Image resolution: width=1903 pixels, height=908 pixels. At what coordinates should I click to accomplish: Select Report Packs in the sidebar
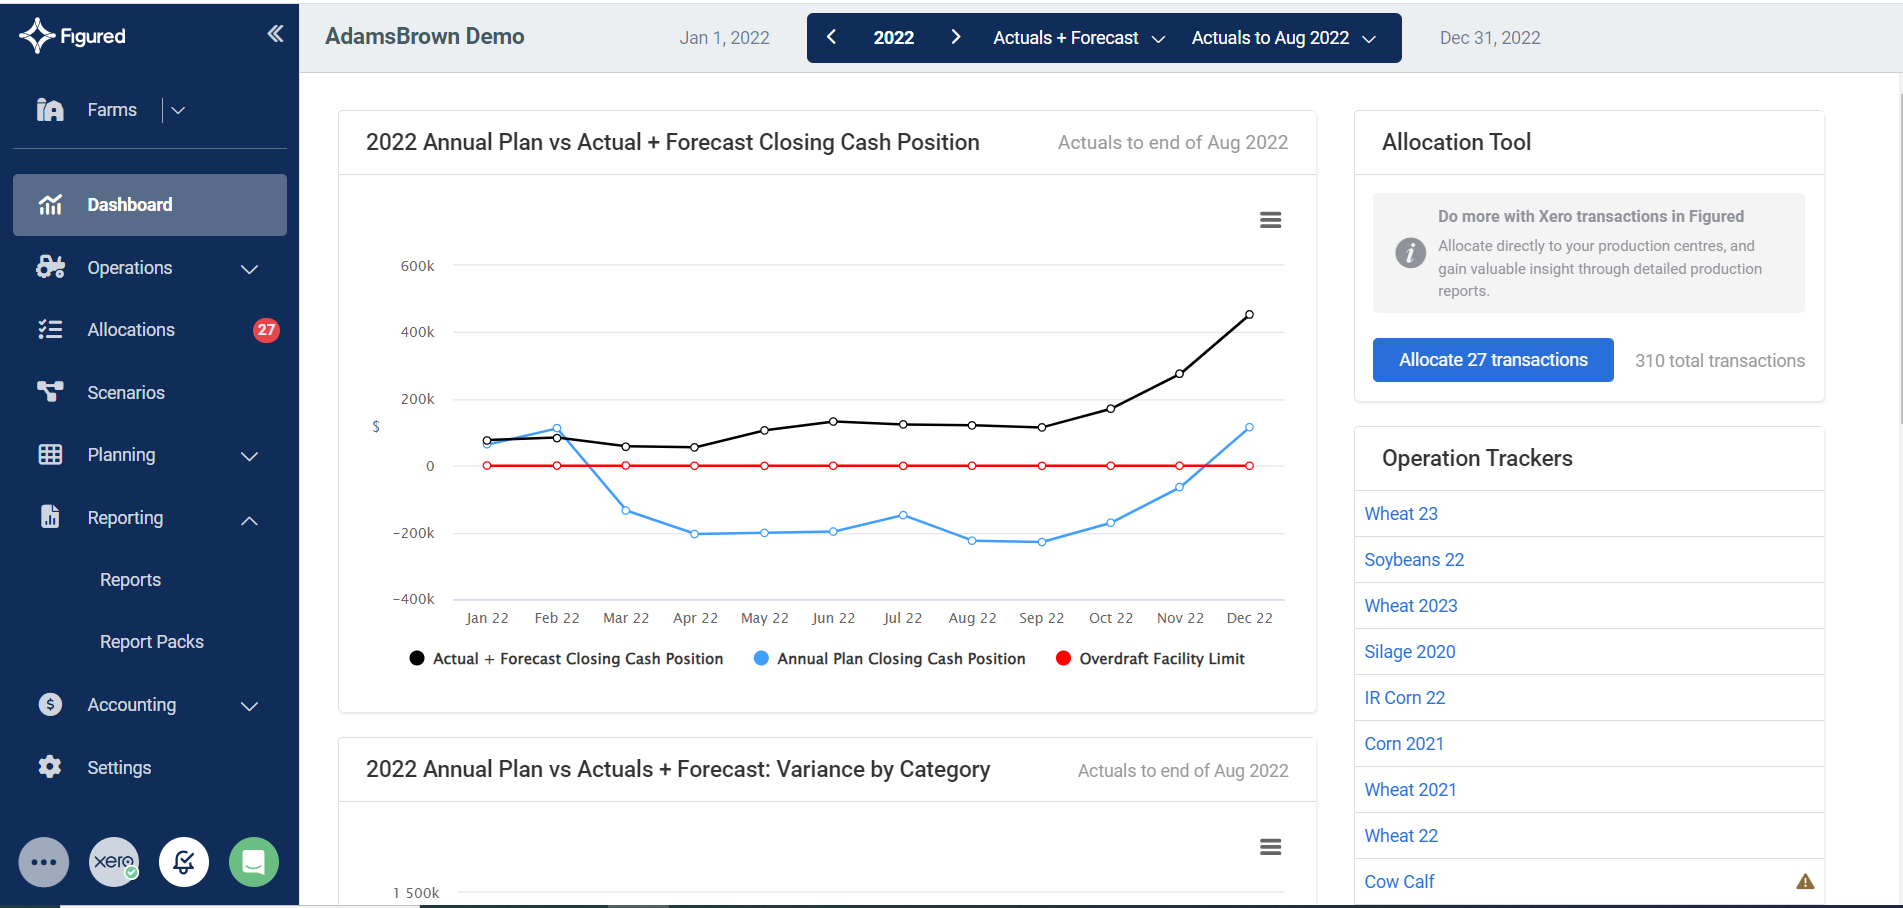(x=151, y=641)
